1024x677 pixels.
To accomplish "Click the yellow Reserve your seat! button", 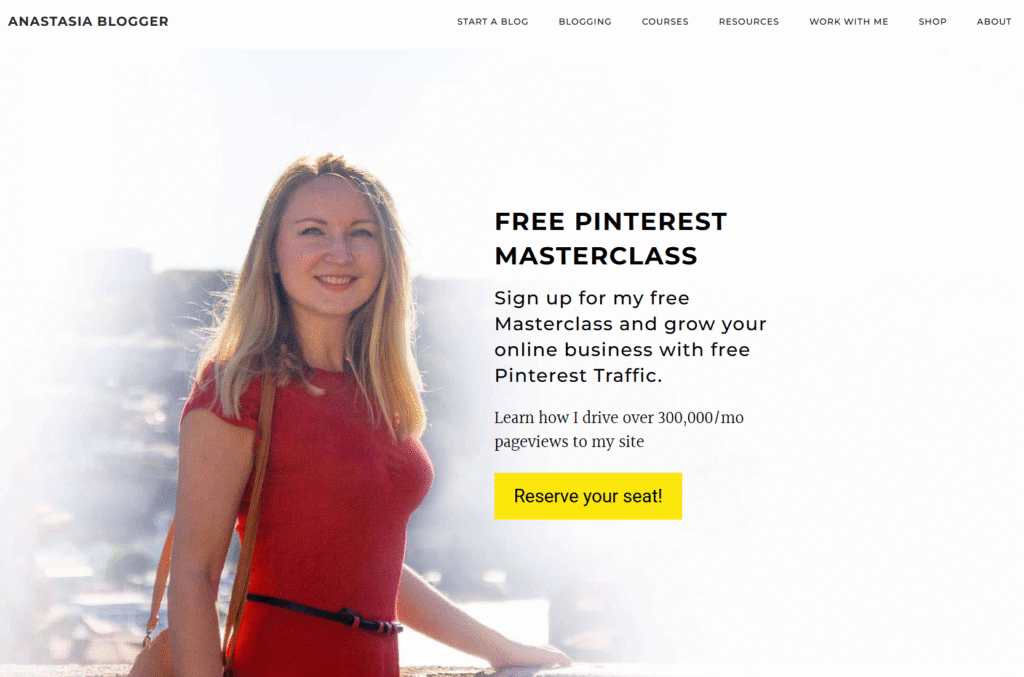I will tap(588, 496).
